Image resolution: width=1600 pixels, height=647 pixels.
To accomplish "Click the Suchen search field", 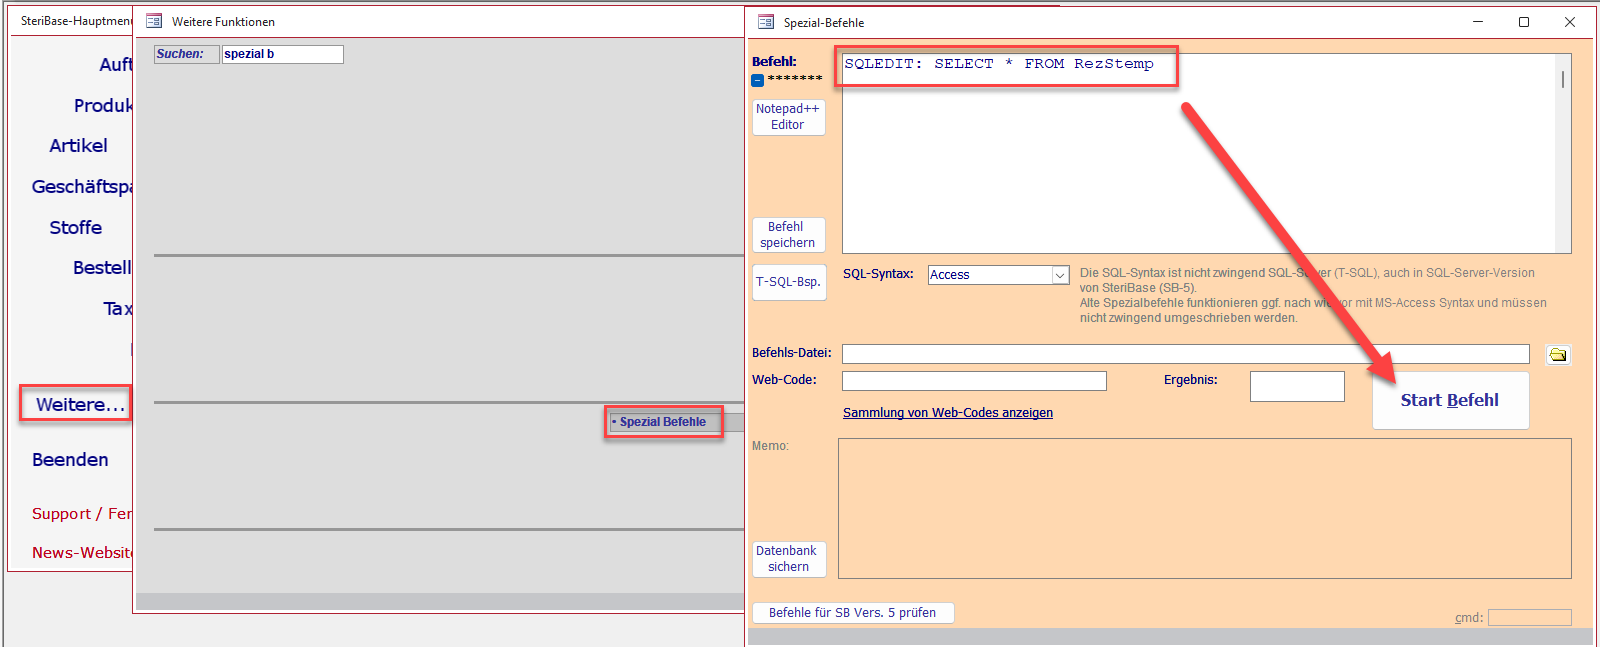I will coord(283,54).
